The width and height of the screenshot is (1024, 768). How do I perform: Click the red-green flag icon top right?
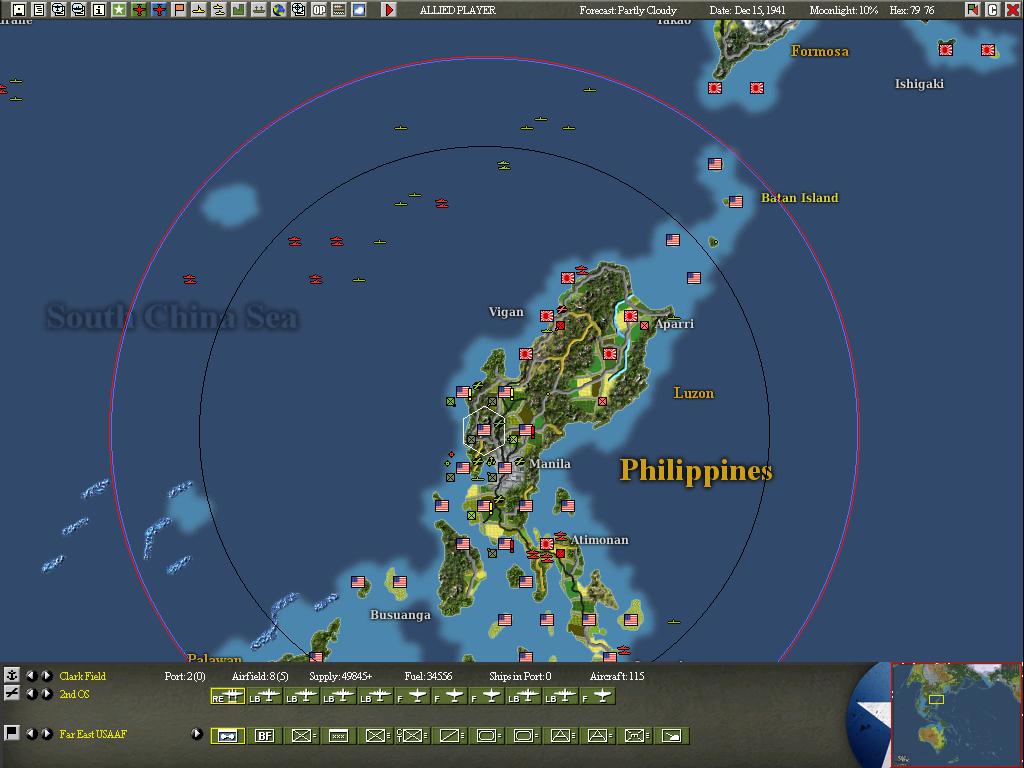click(972, 9)
